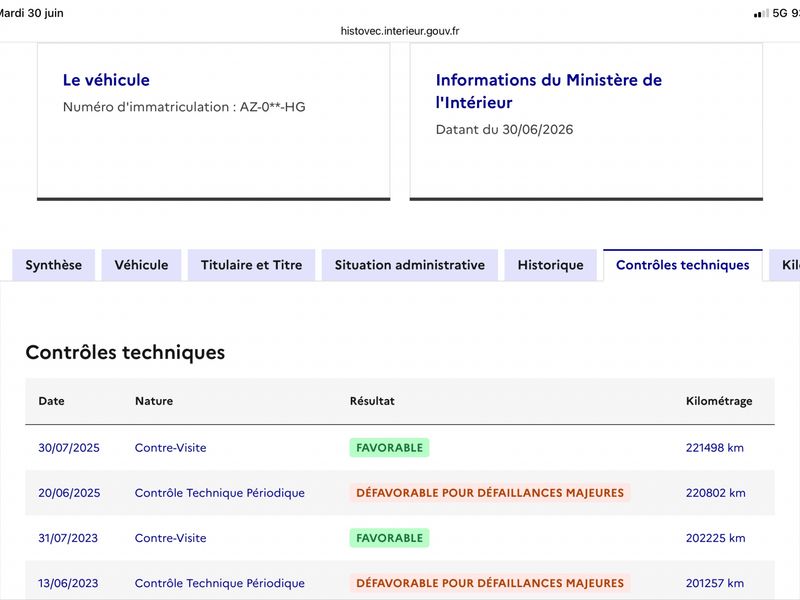Viewport: 800px width, 600px height.
Task: Click the Kilométrage column header
Action: [x=719, y=402]
